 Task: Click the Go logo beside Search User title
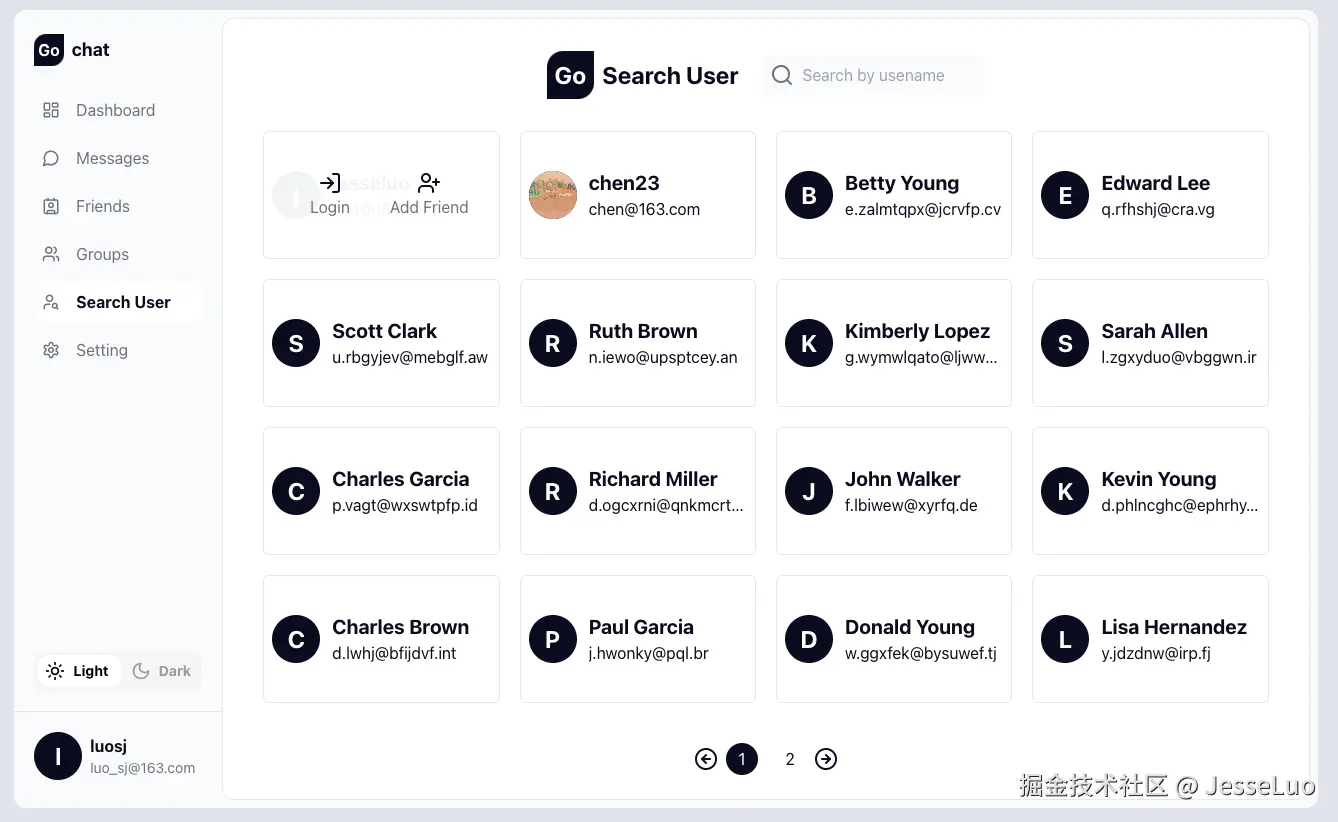(x=570, y=75)
